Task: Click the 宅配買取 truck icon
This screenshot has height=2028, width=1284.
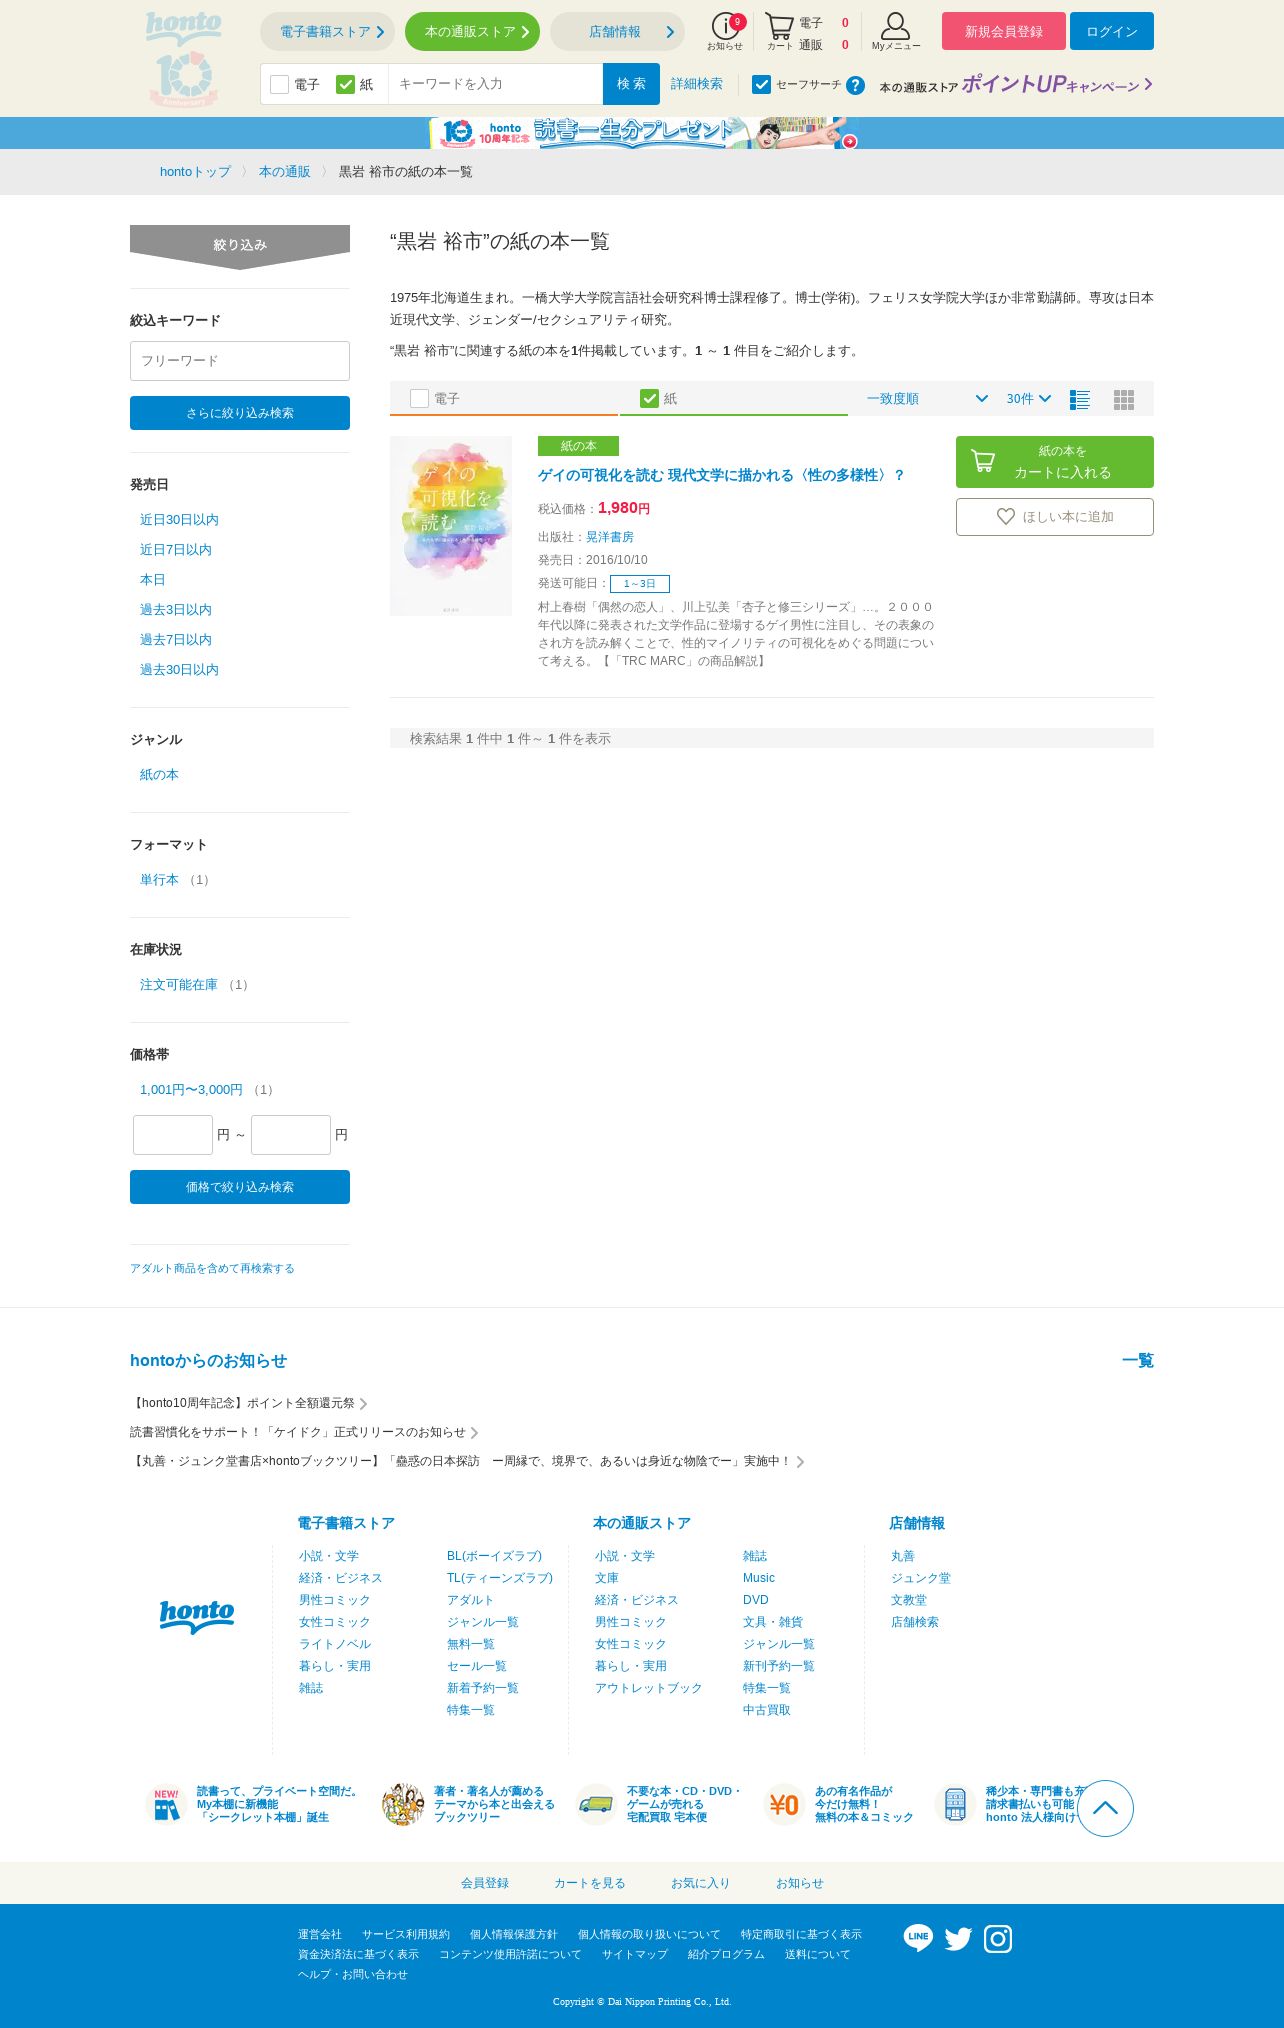Action: coord(596,1804)
